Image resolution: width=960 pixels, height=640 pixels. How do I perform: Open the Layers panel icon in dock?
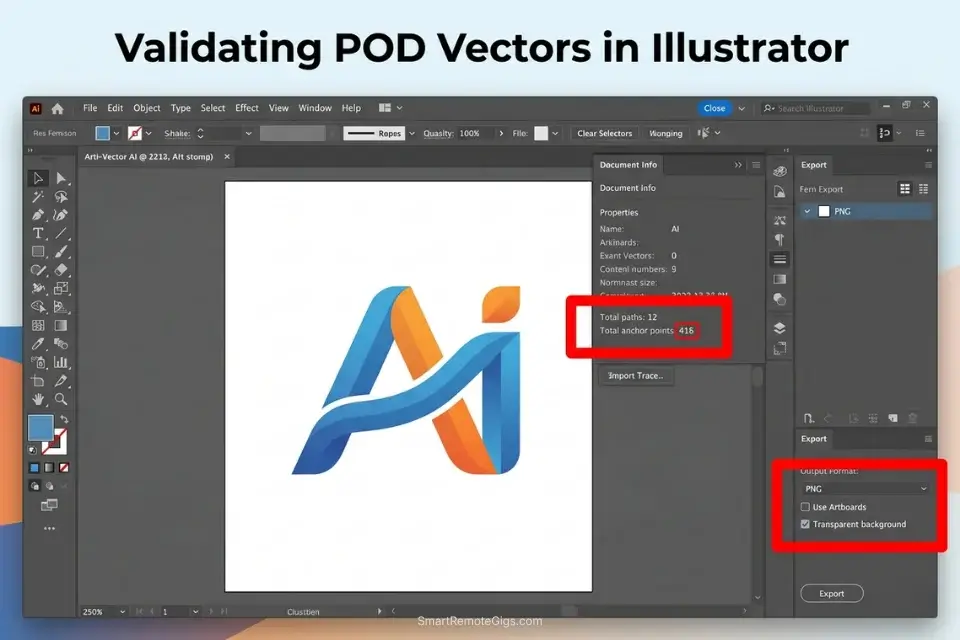779,328
